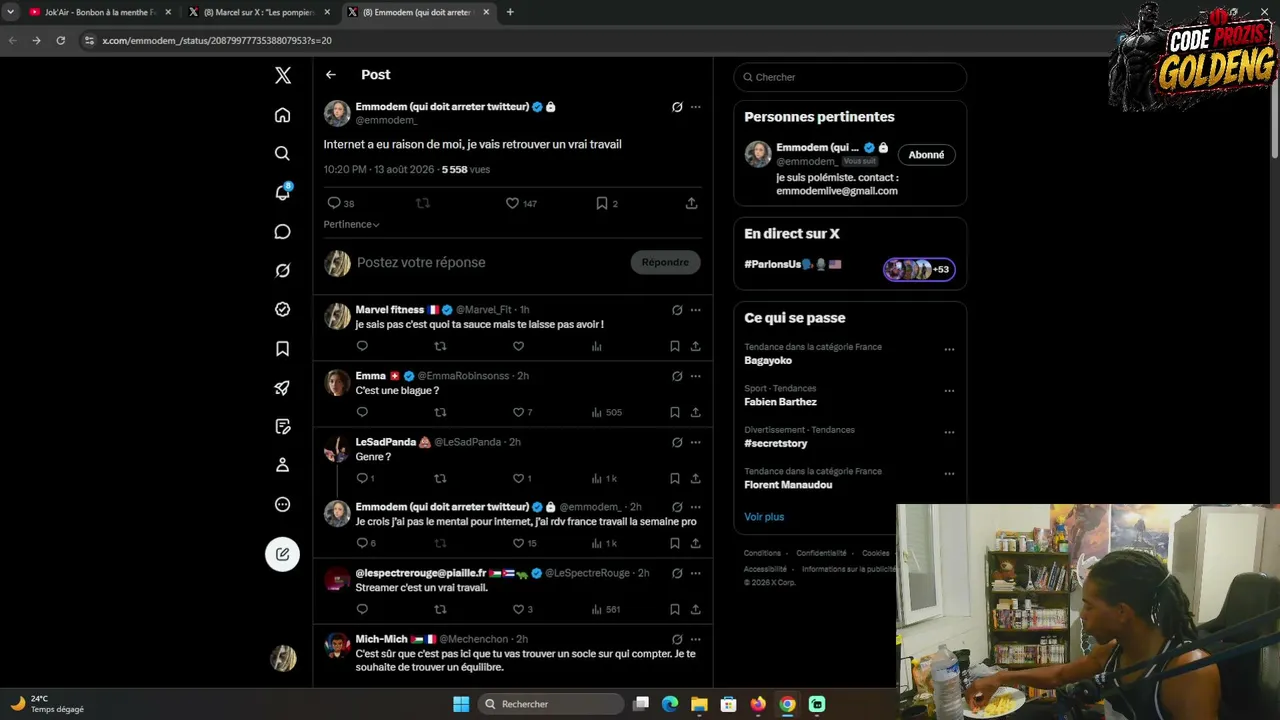Open the X logo home link
Viewport: 1280px width, 720px height.
click(283, 75)
